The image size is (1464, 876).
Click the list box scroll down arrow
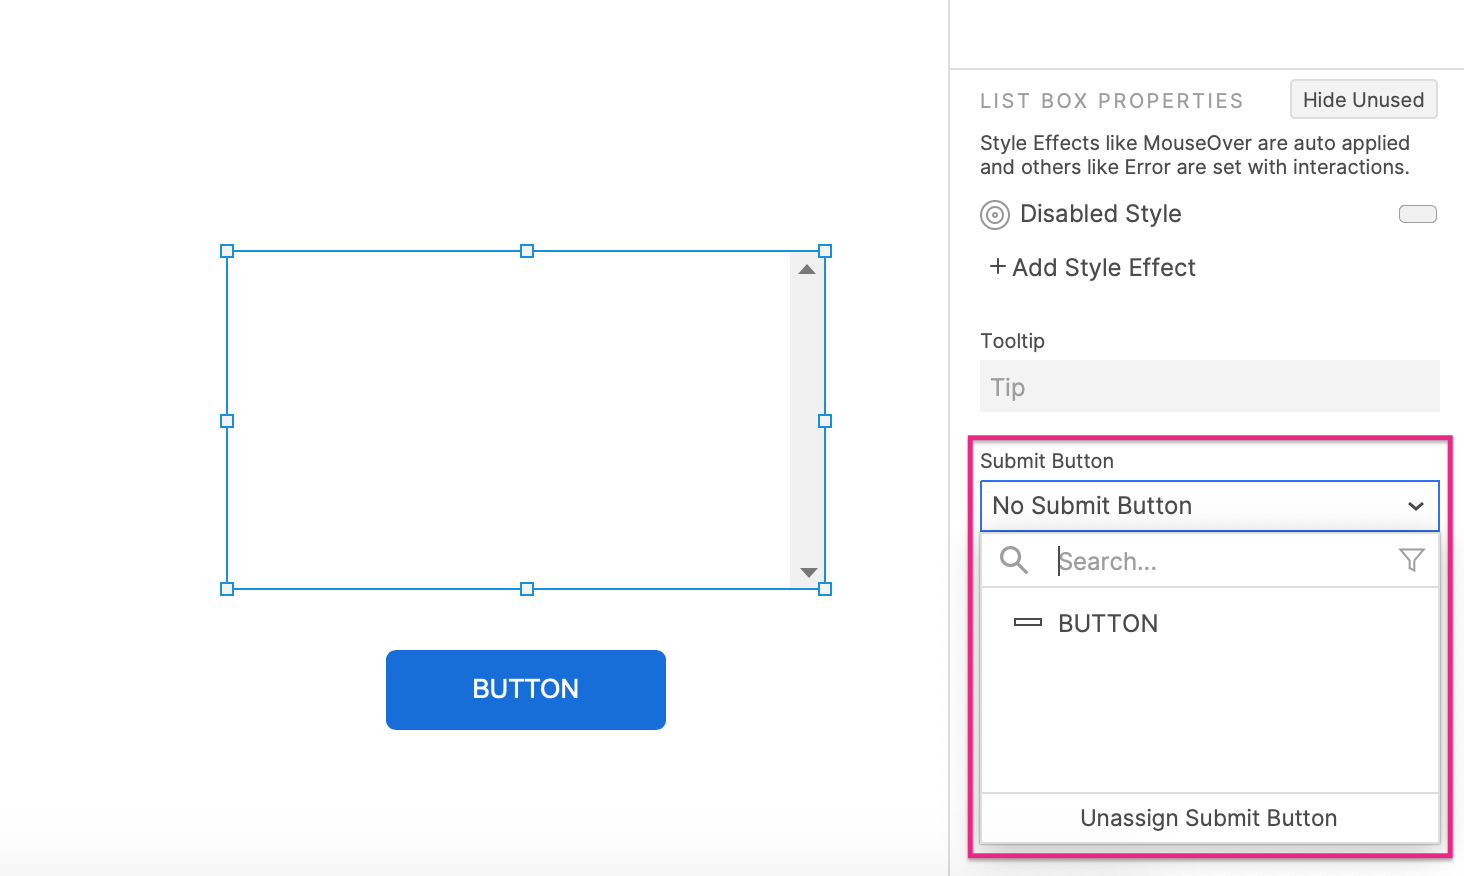(809, 573)
